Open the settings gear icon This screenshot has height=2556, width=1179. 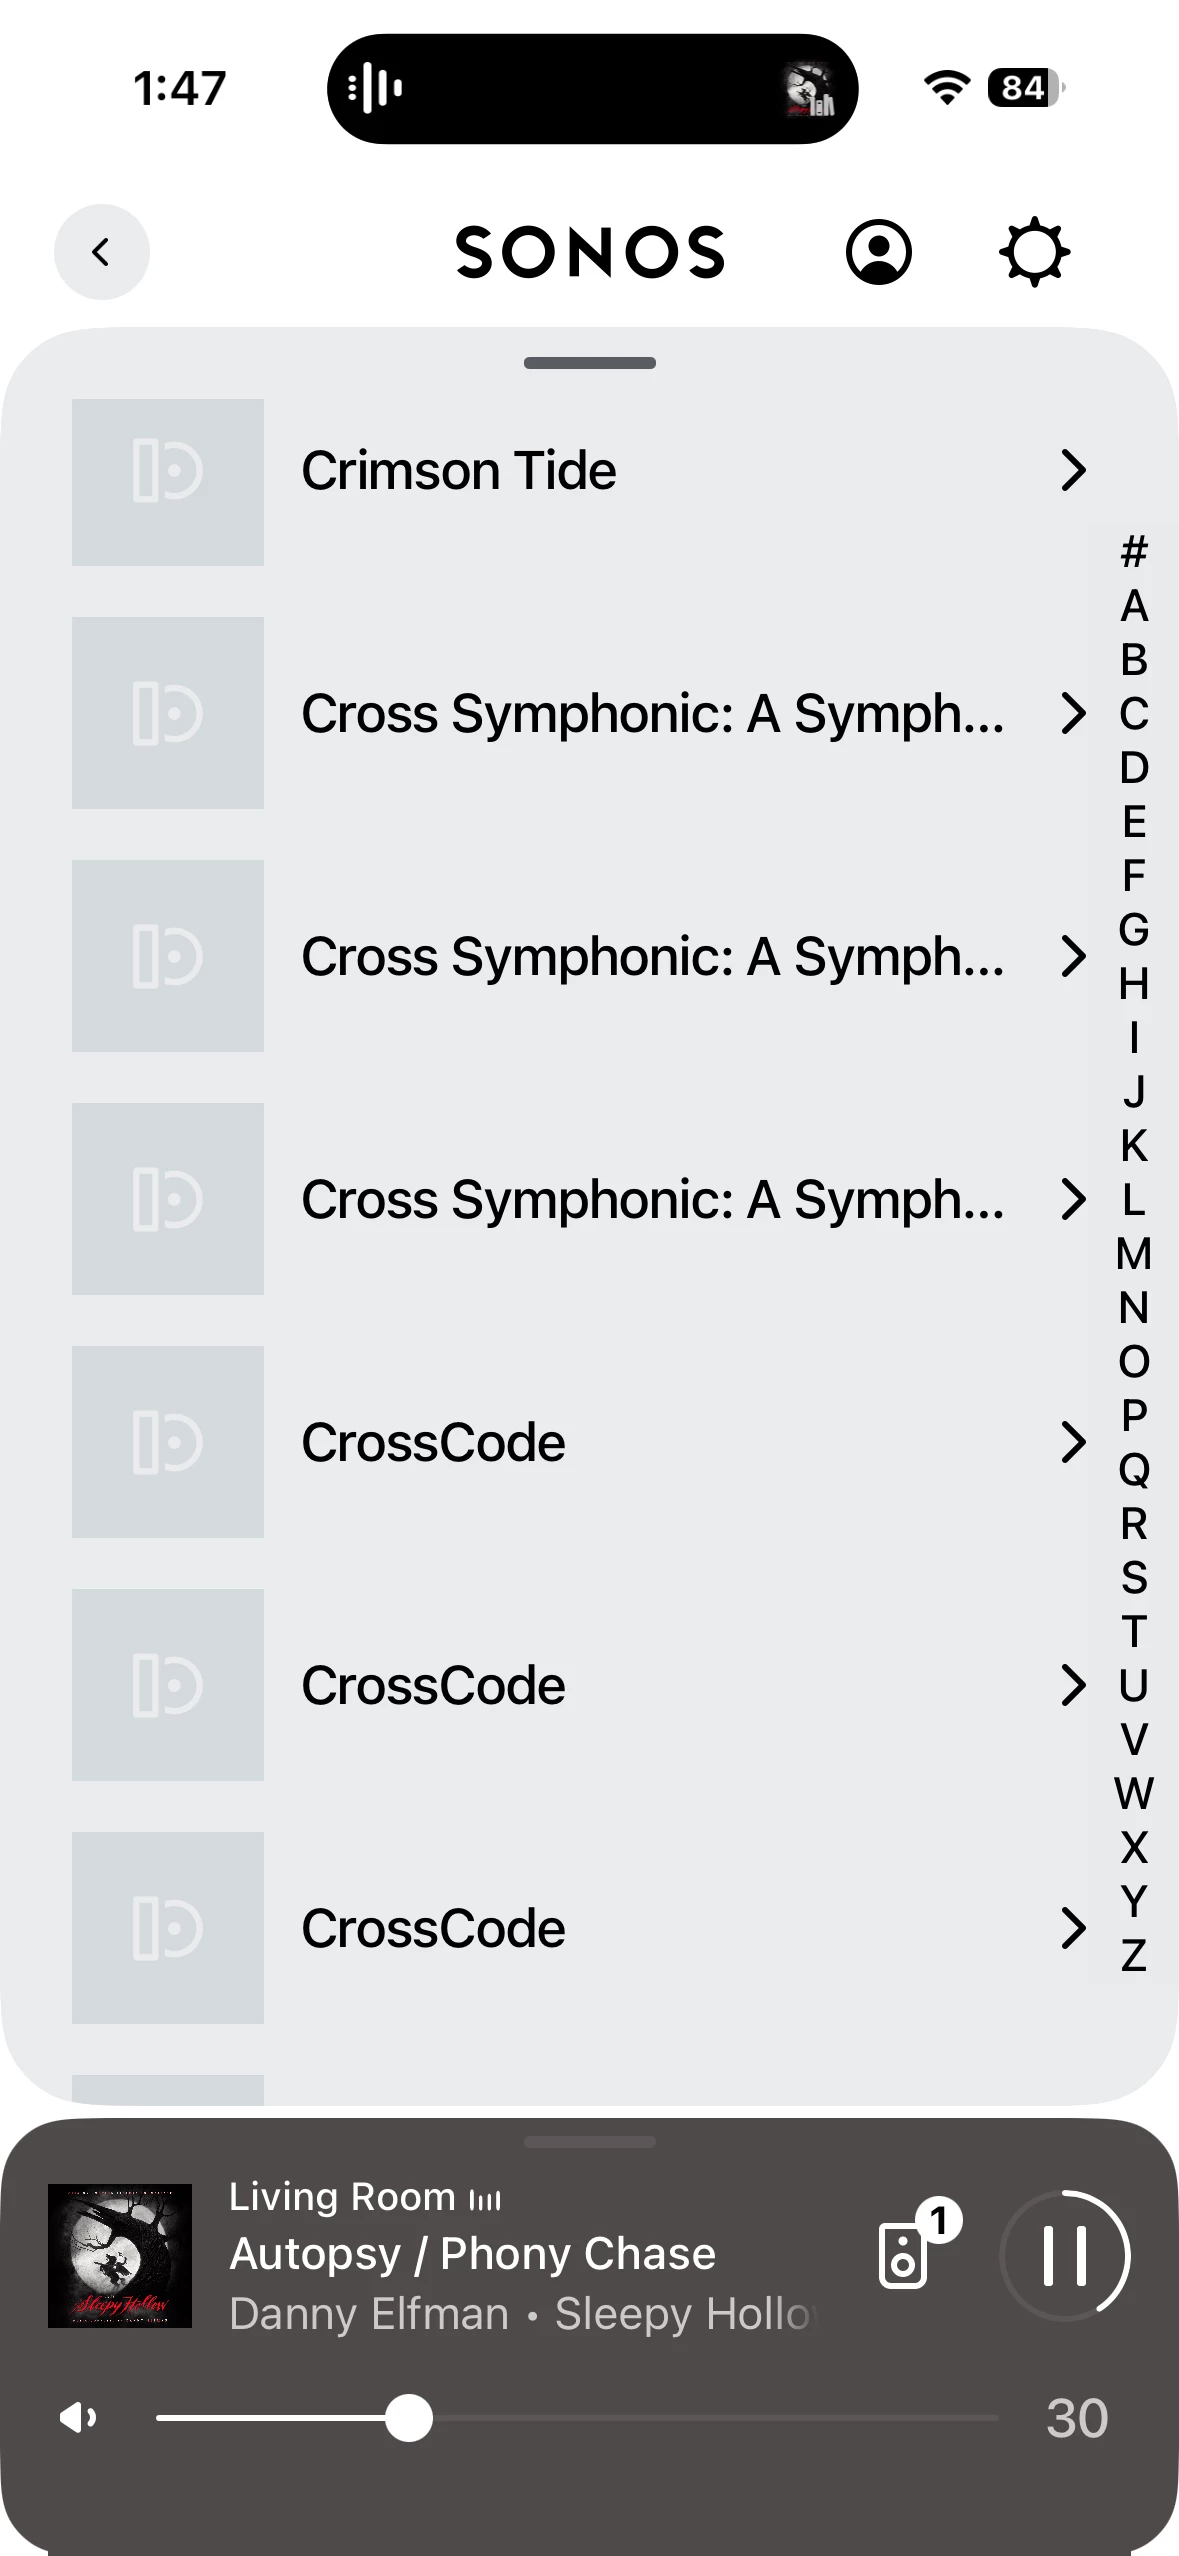(1034, 252)
